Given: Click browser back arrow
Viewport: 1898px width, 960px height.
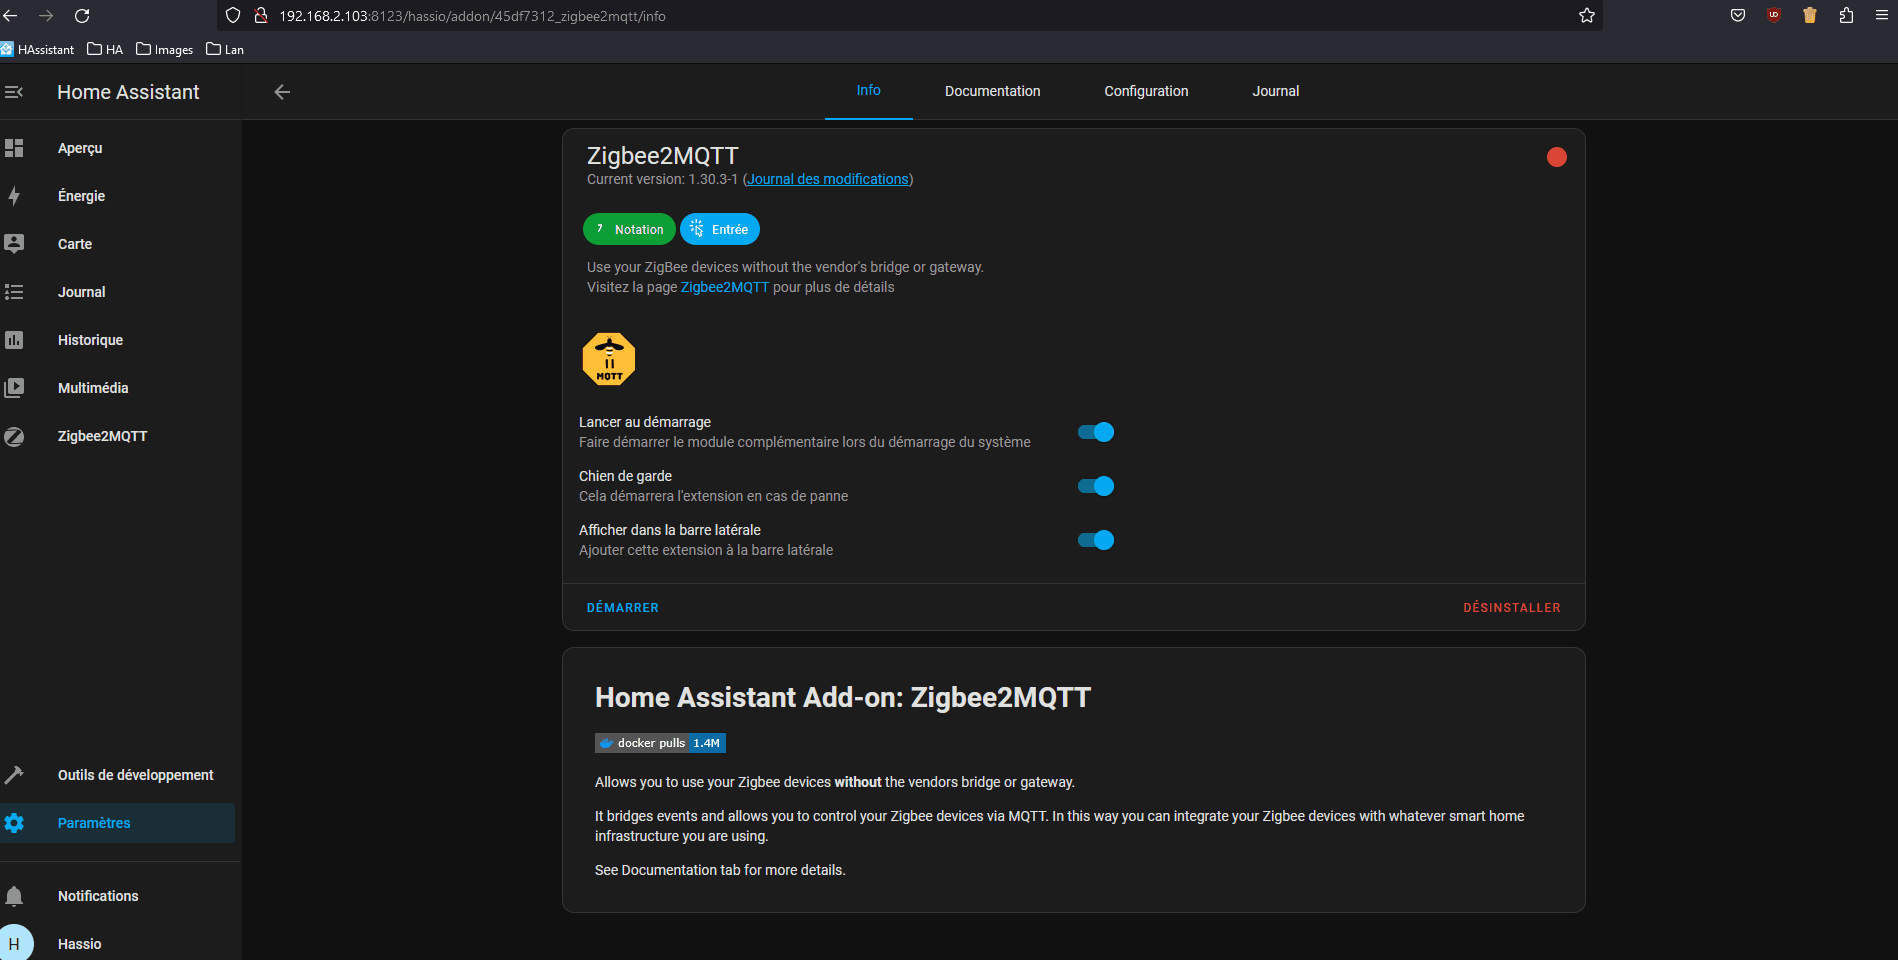Looking at the screenshot, I should coord(11,16).
